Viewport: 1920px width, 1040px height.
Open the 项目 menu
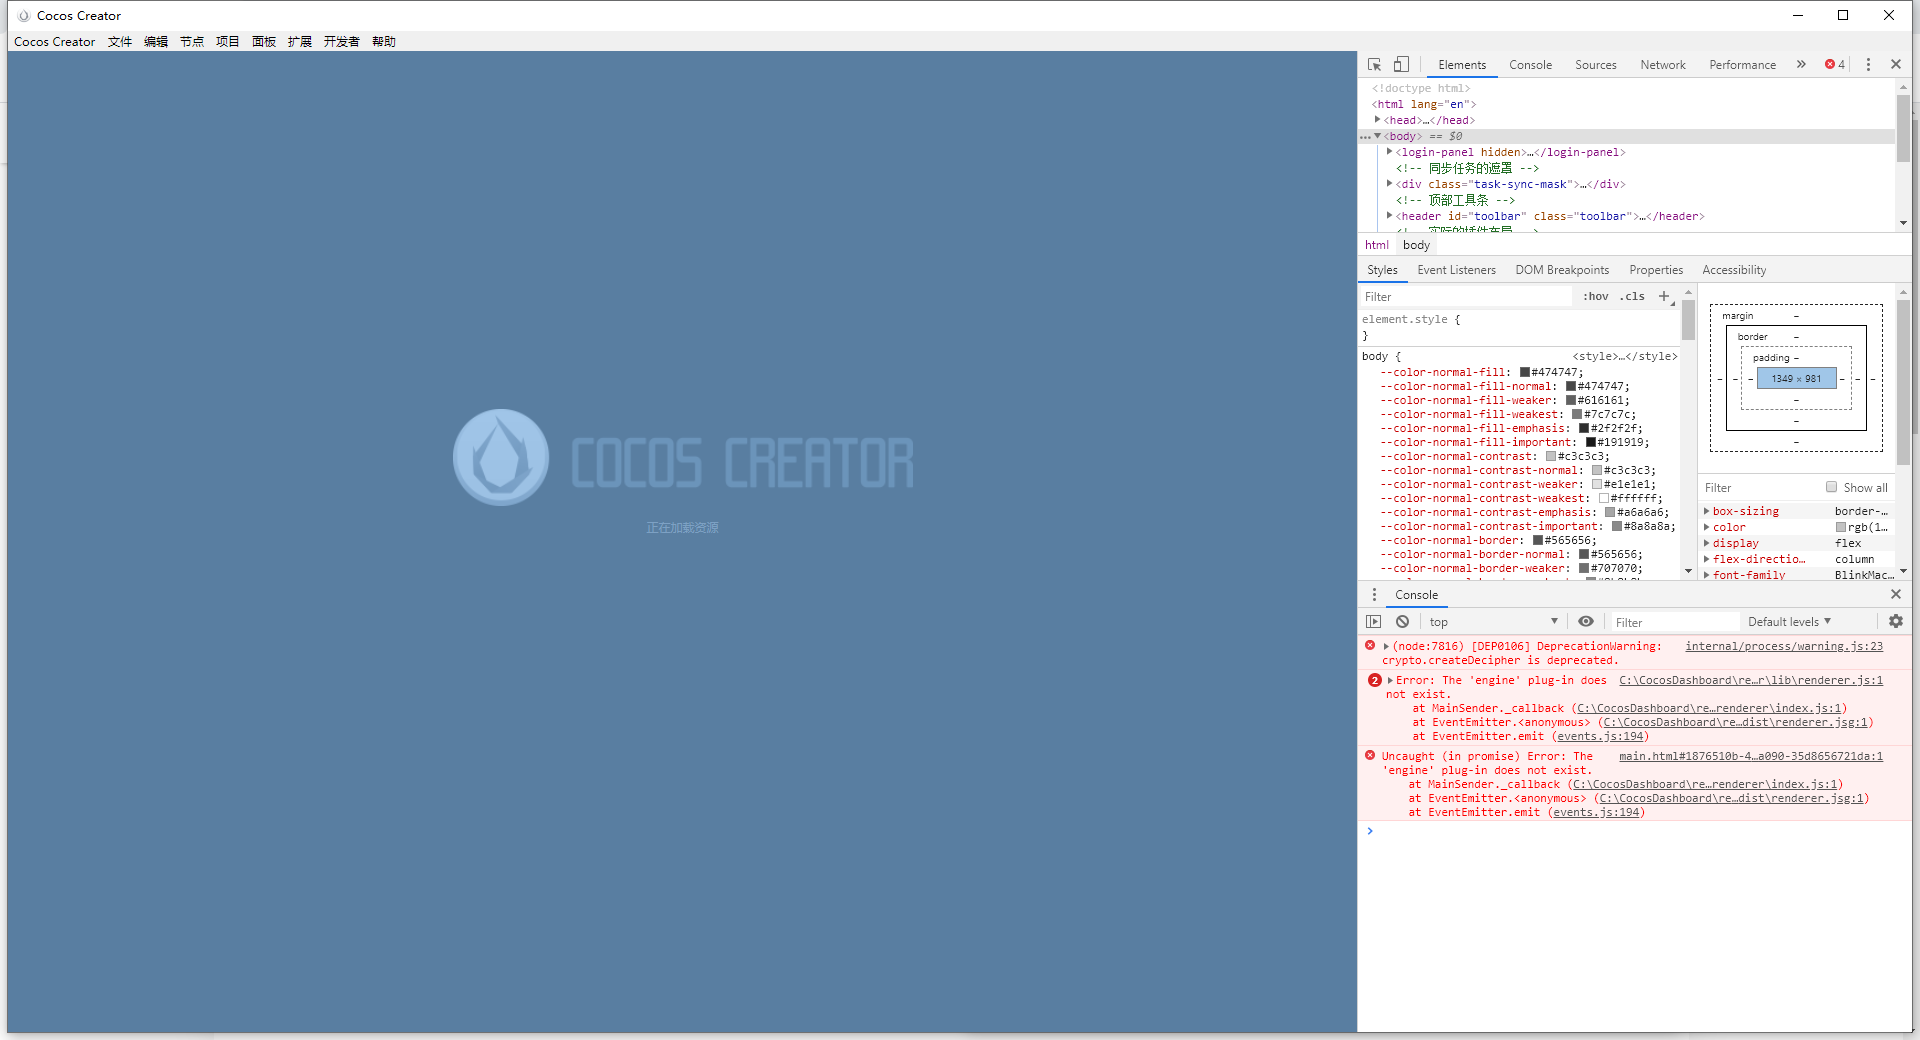[x=228, y=41]
